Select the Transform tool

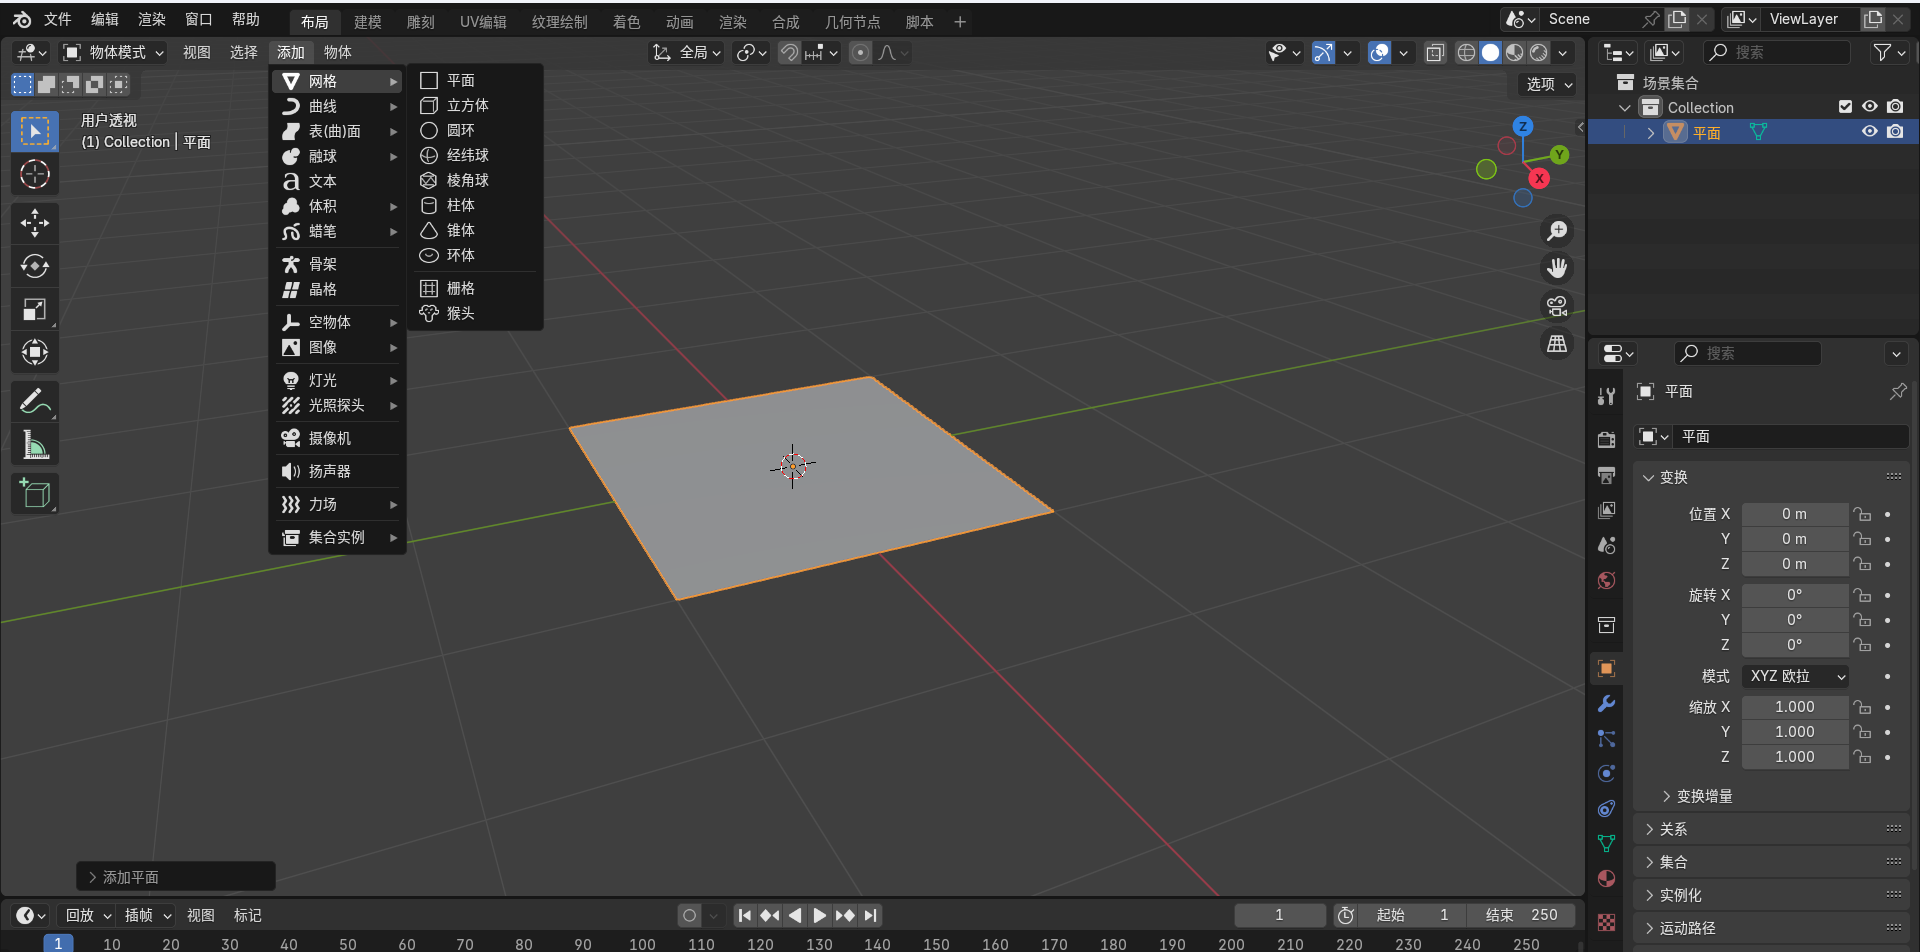pos(35,352)
